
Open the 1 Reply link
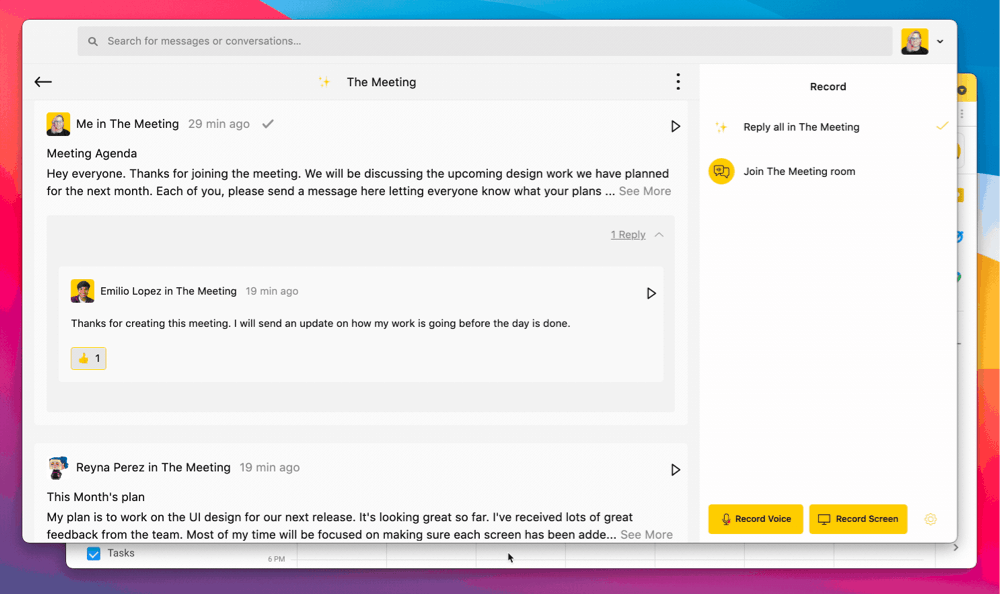coord(628,235)
